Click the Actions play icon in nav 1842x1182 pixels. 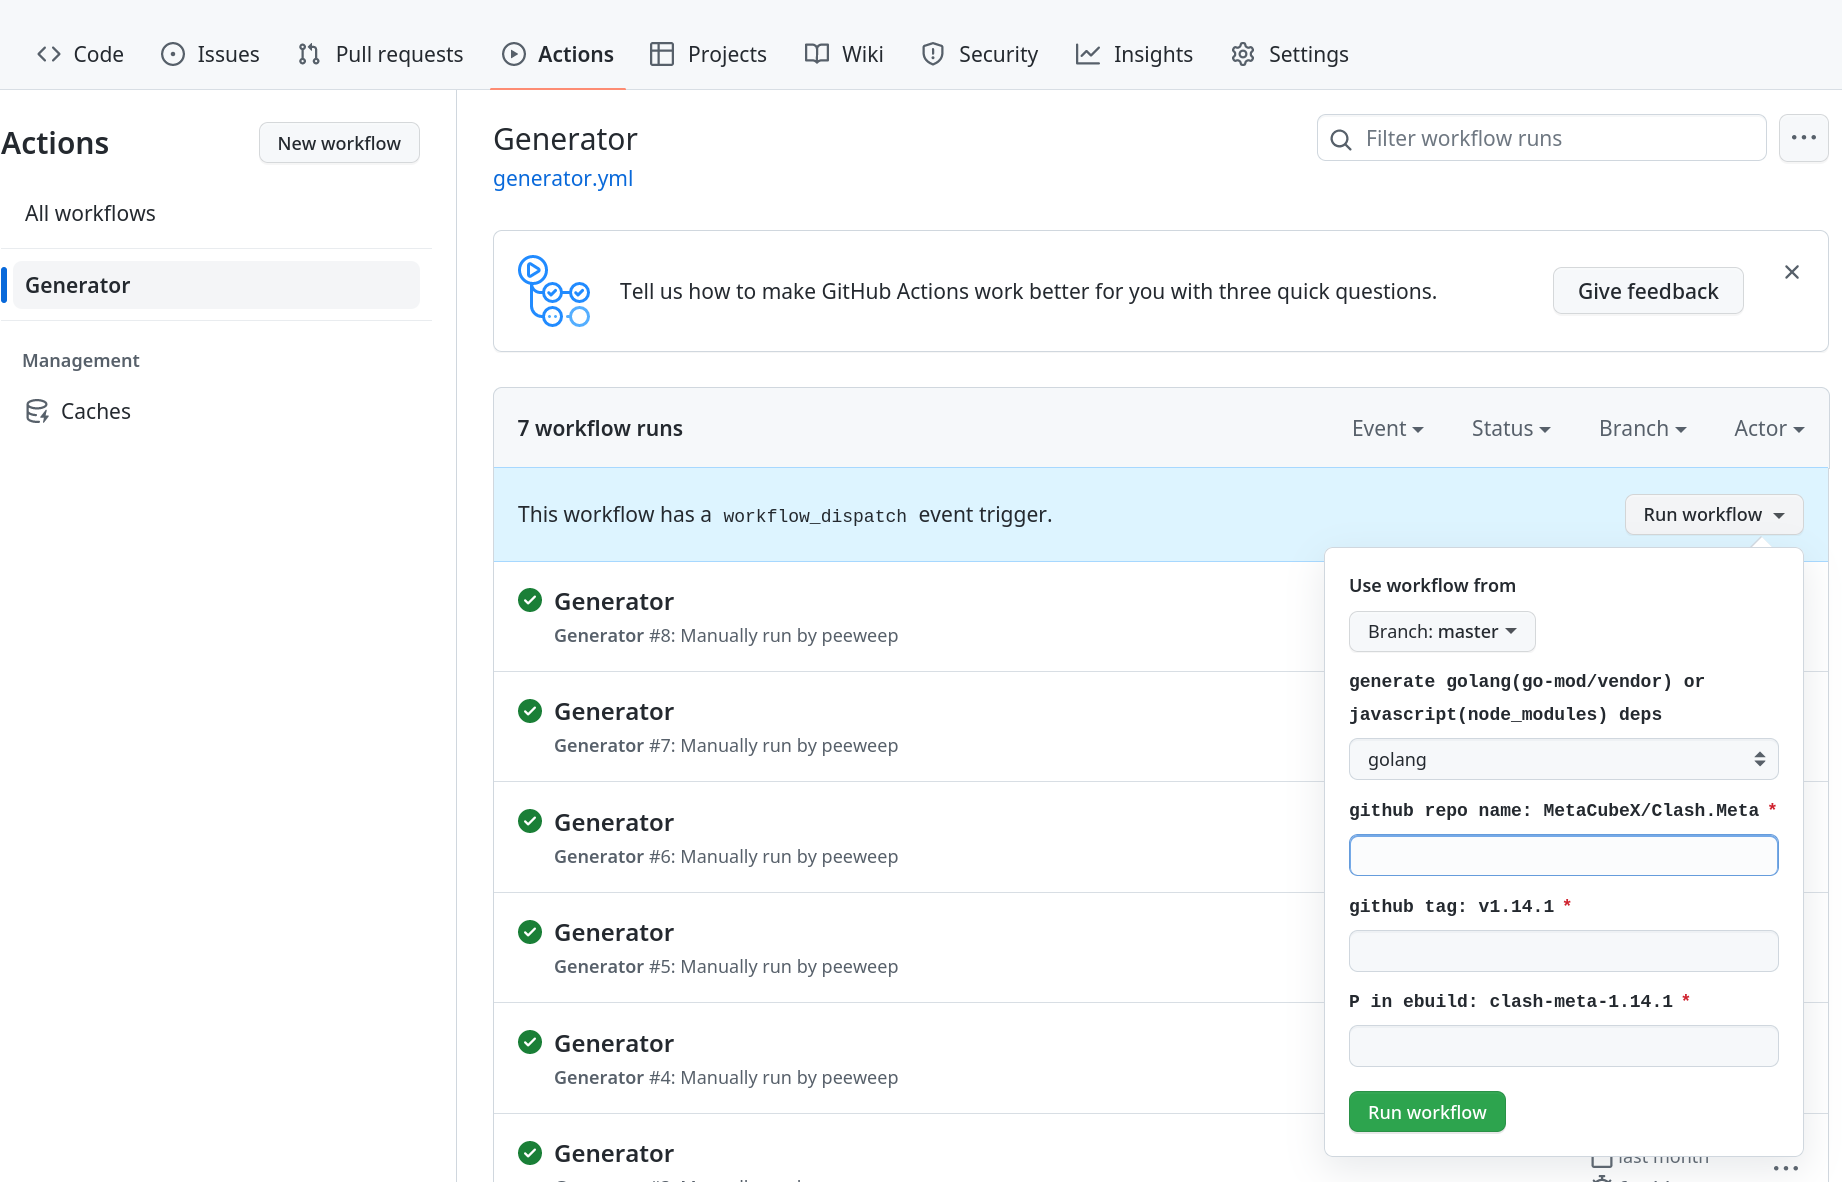pyautogui.click(x=514, y=54)
